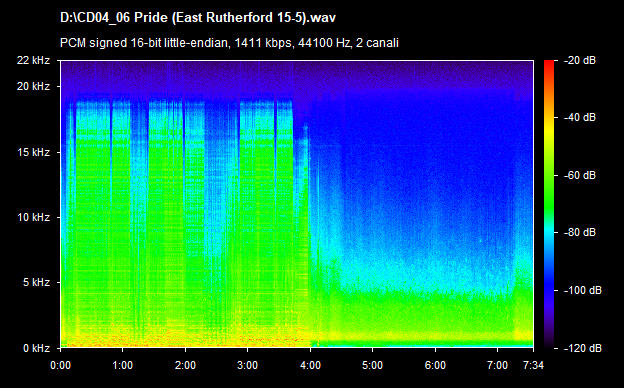Click the 7:34 end time marker
Viewport: 624px width, 388px height.
(x=533, y=365)
